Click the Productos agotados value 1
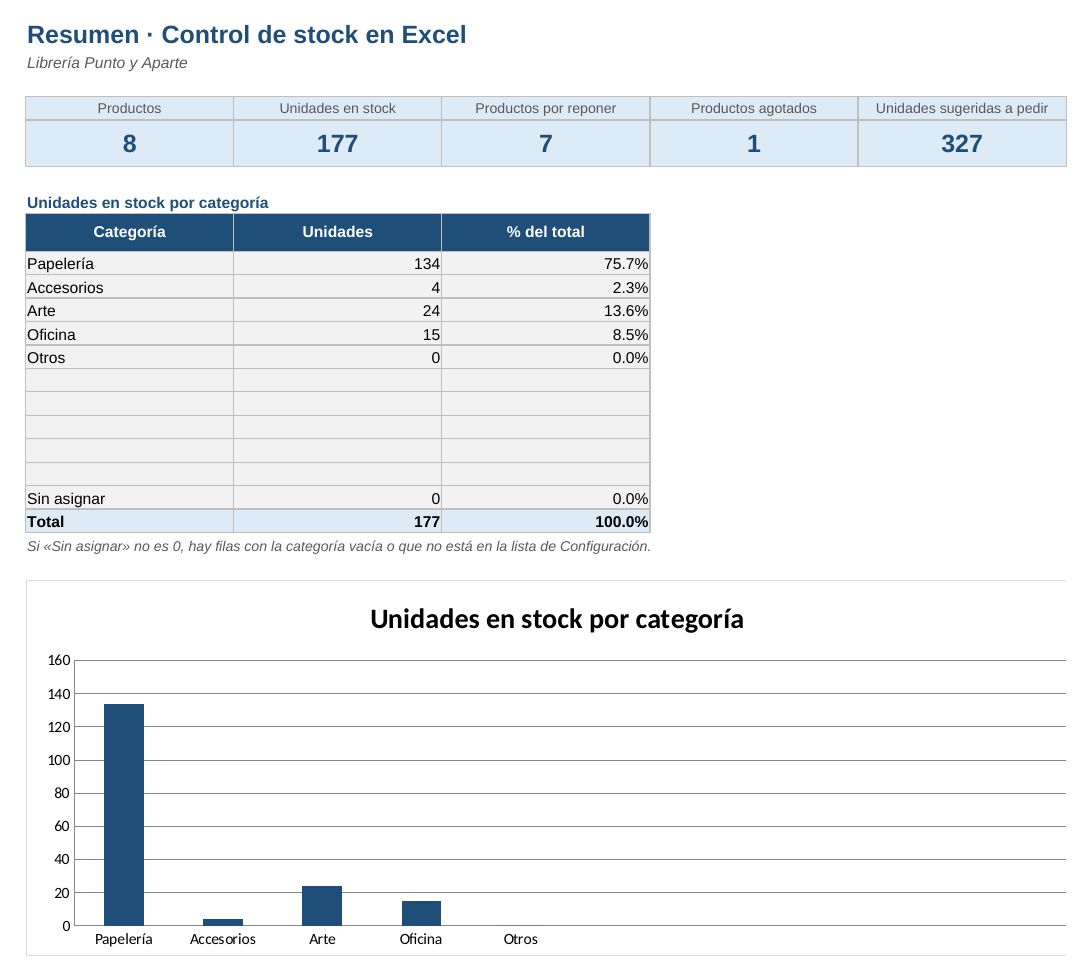The width and height of the screenshot is (1091, 980). (x=754, y=143)
